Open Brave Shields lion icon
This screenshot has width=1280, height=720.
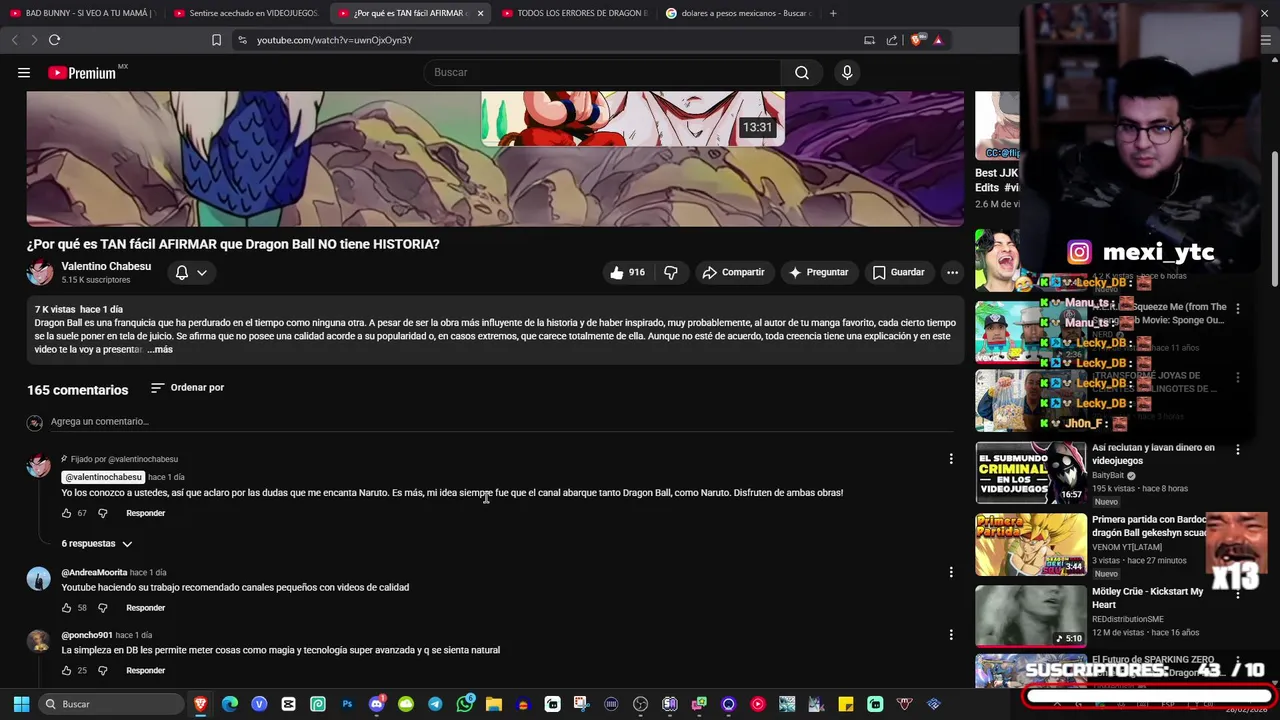coord(916,40)
